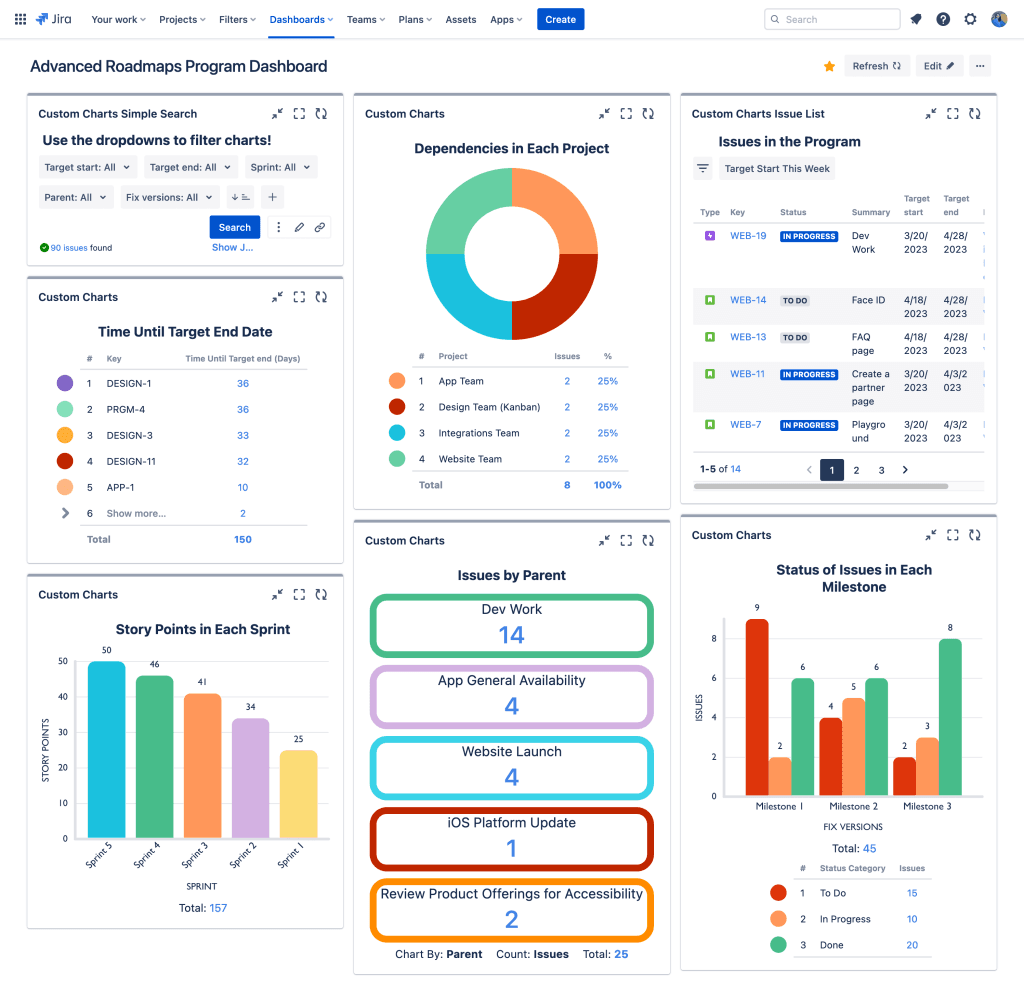Open the Sprint: All dropdown
1024x985 pixels.
[281, 167]
